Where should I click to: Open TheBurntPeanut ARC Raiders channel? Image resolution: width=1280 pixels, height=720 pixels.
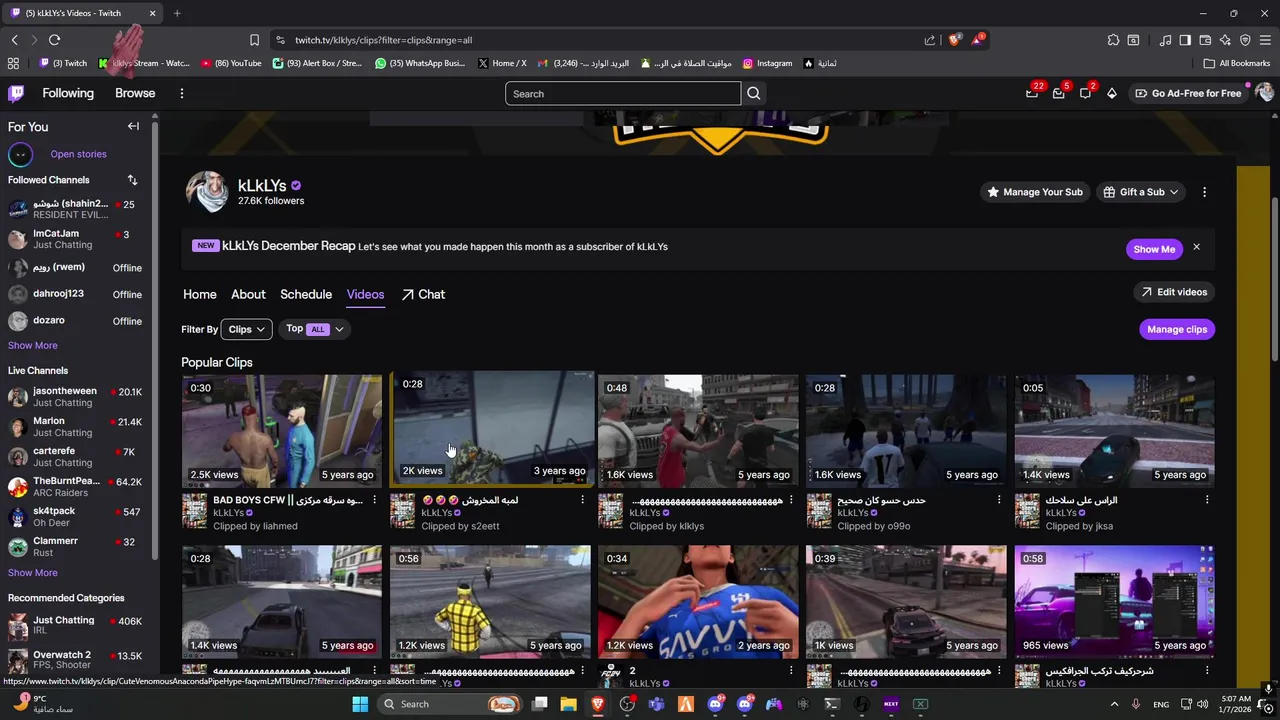pos(76,487)
